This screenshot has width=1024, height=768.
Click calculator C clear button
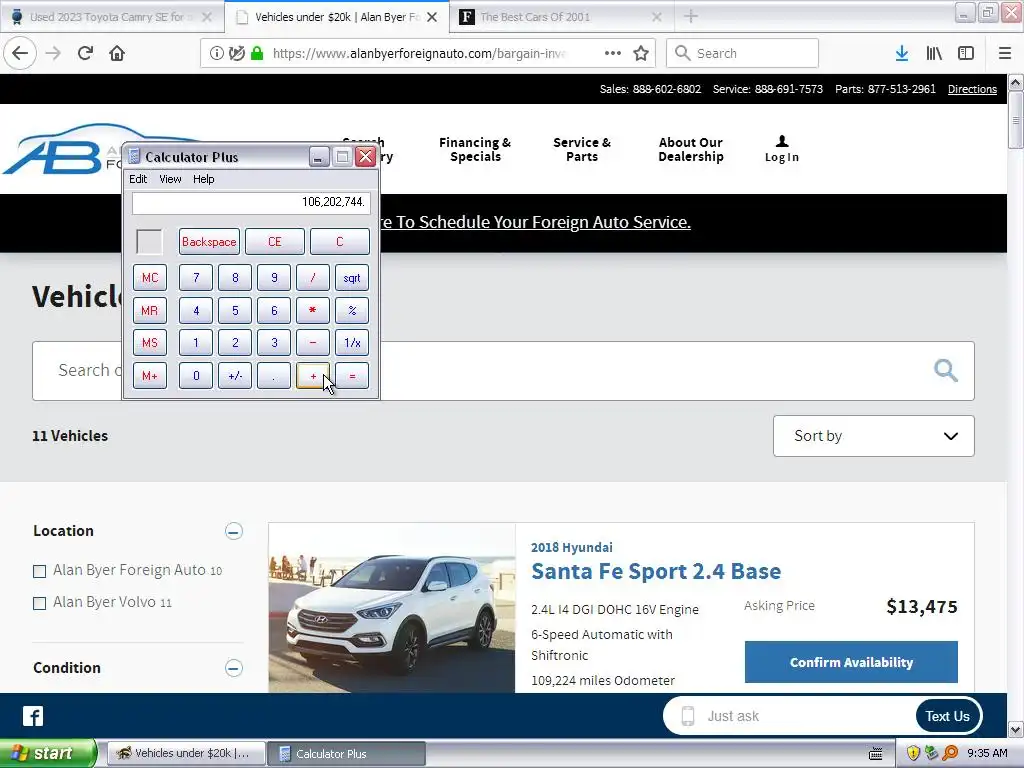[x=340, y=242]
